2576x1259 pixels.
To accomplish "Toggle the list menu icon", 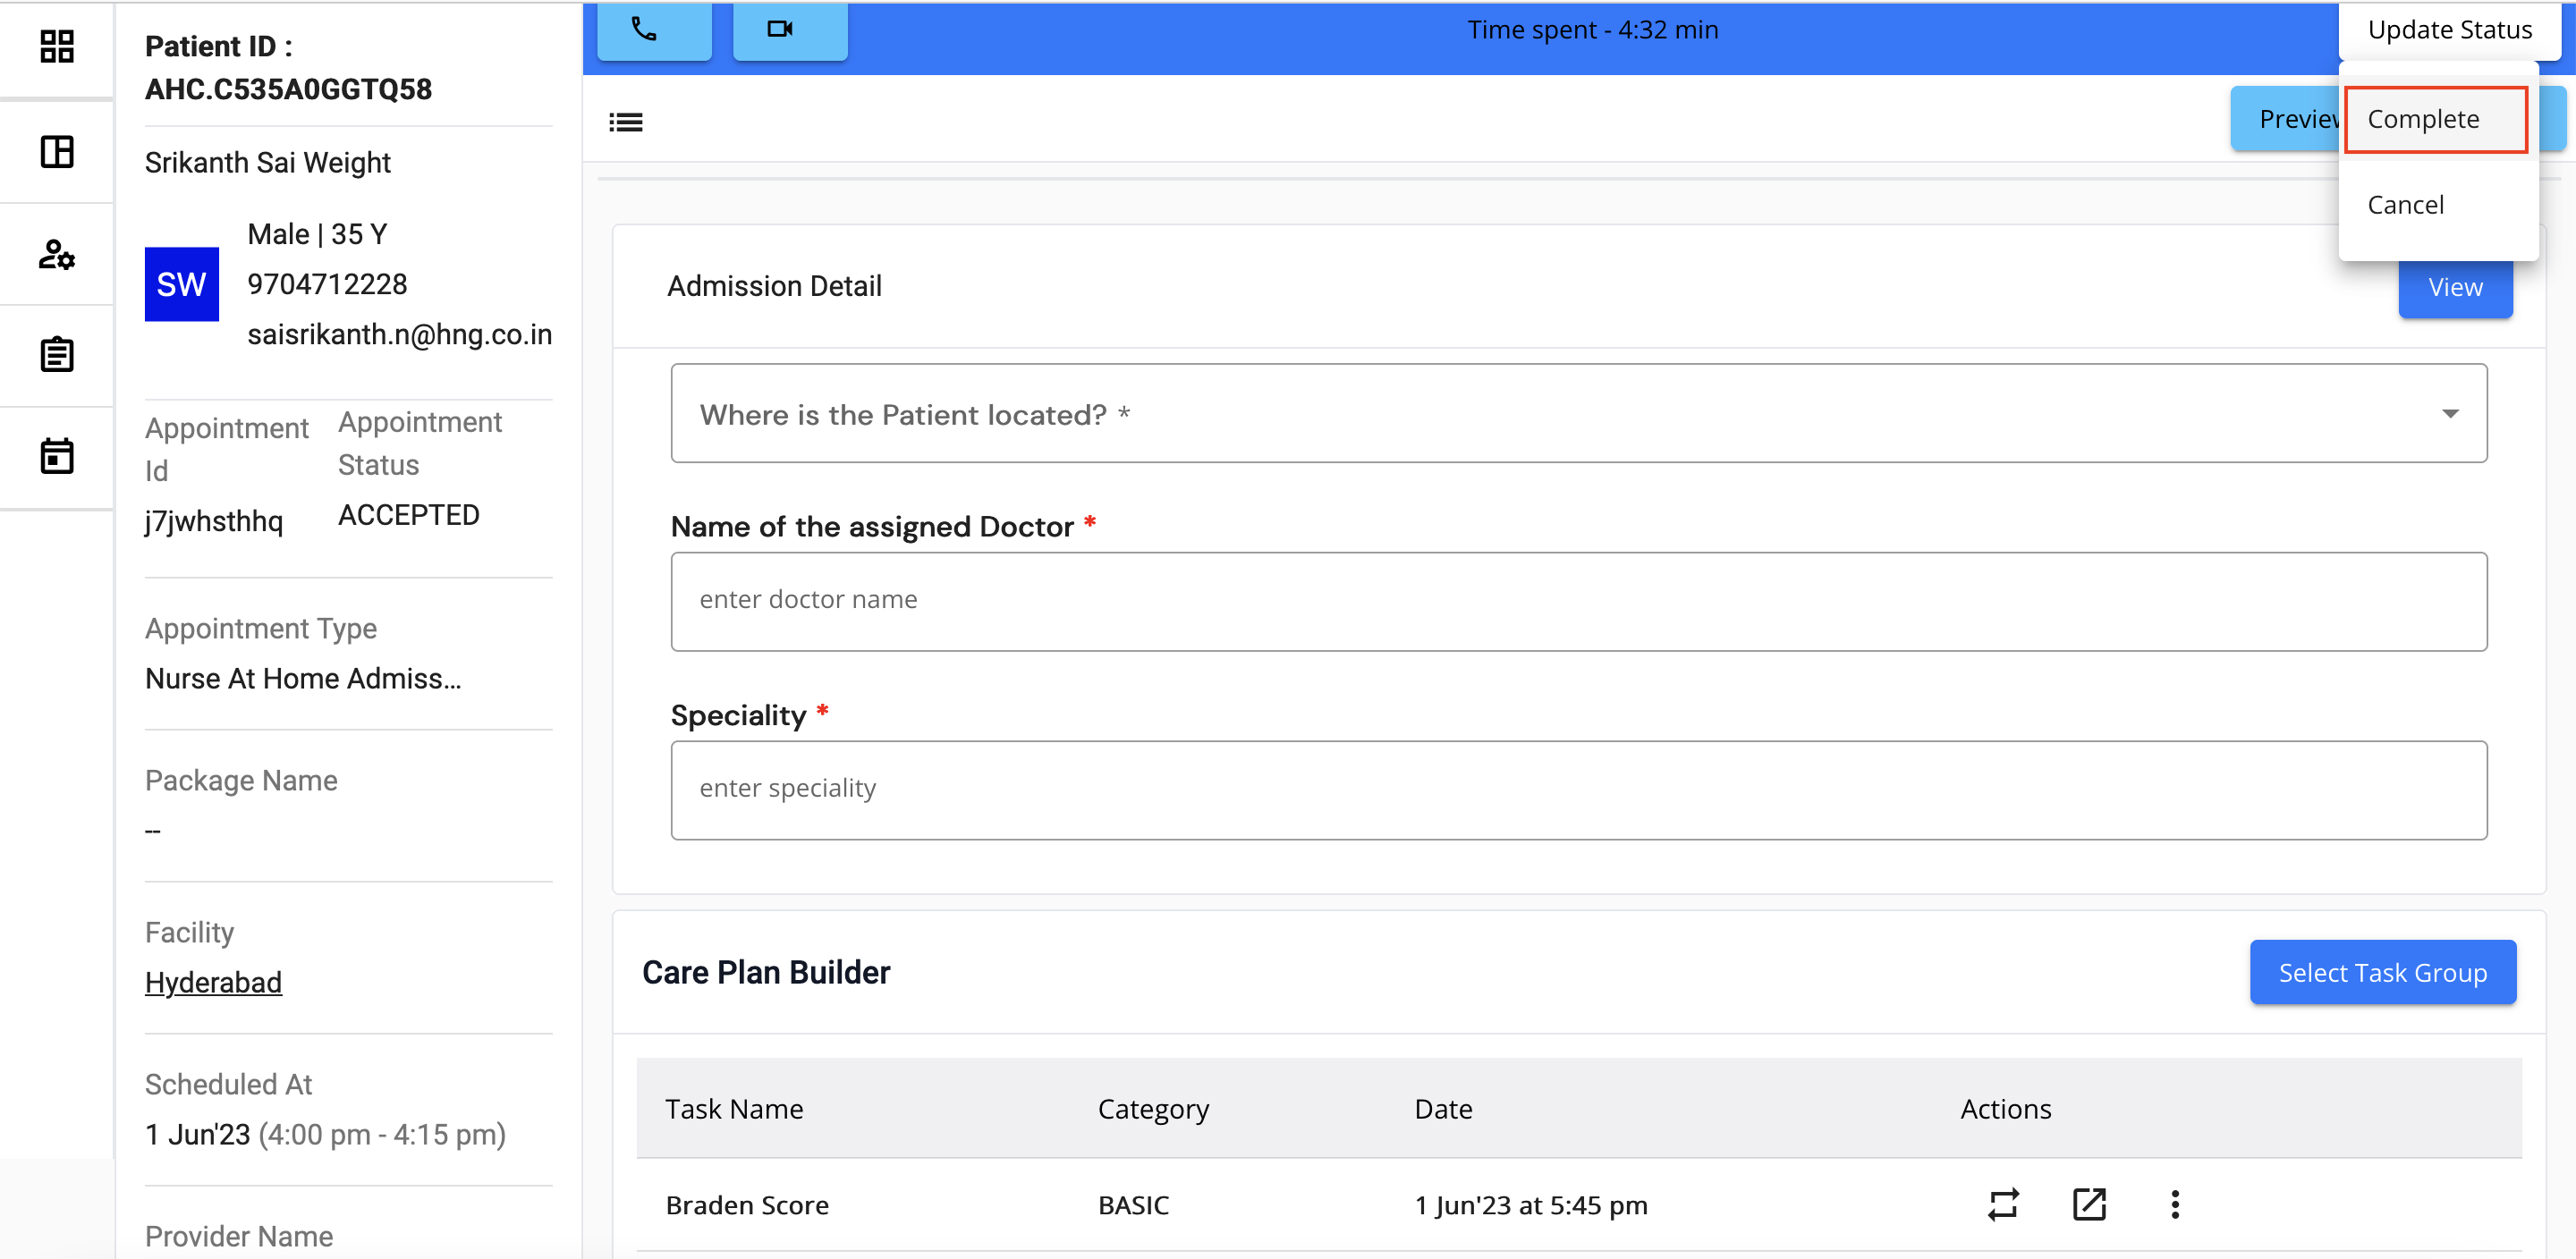I will pos(626,122).
